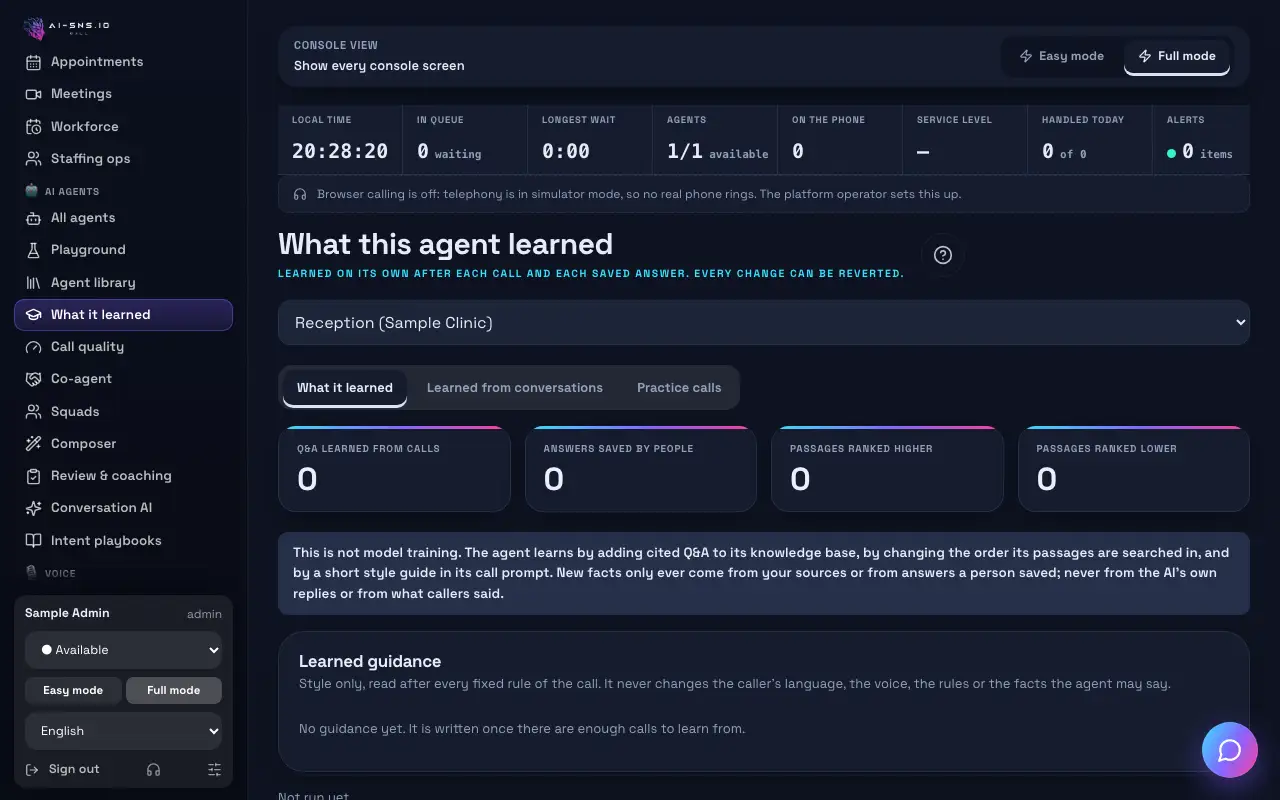1280x800 pixels.
Task: Open the floating chat bubble button
Action: [x=1230, y=750]
